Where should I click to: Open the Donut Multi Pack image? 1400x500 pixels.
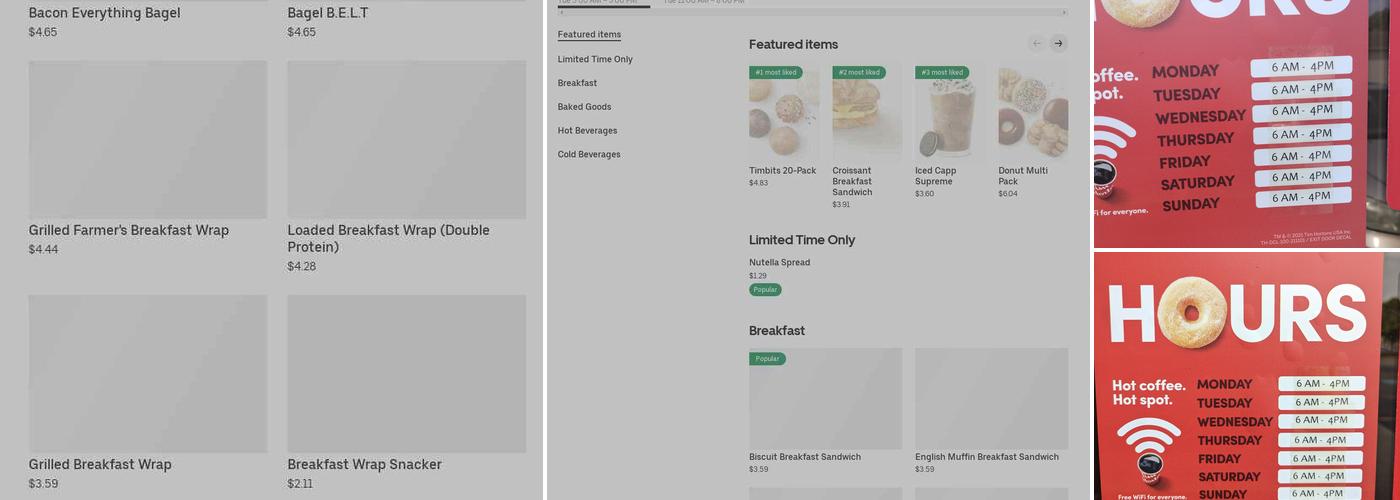coord(1033,113)
